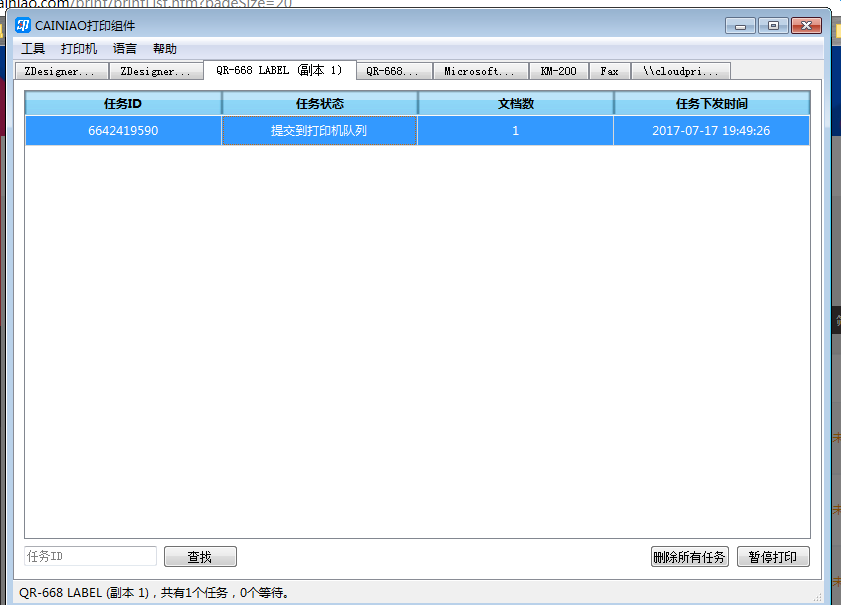Select the document count cell showing 1

pos(516,130)
